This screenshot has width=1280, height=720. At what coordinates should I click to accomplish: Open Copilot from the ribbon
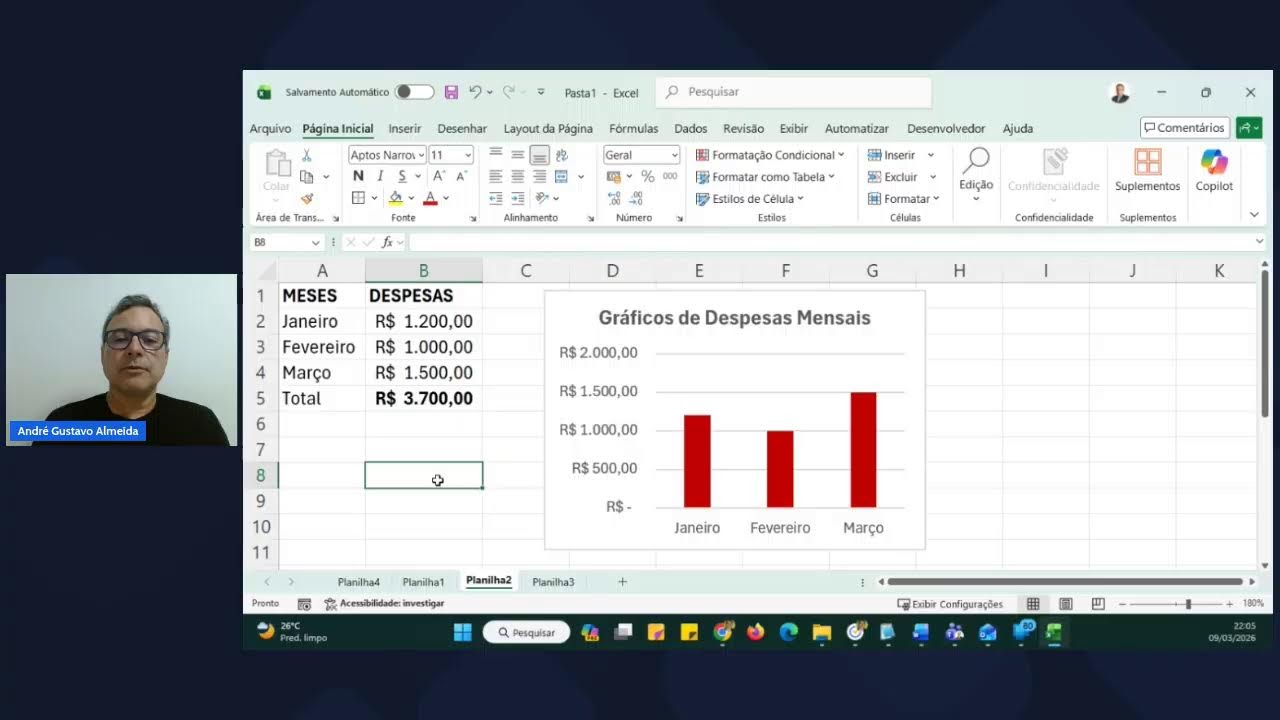click(x=1214, y=171)
